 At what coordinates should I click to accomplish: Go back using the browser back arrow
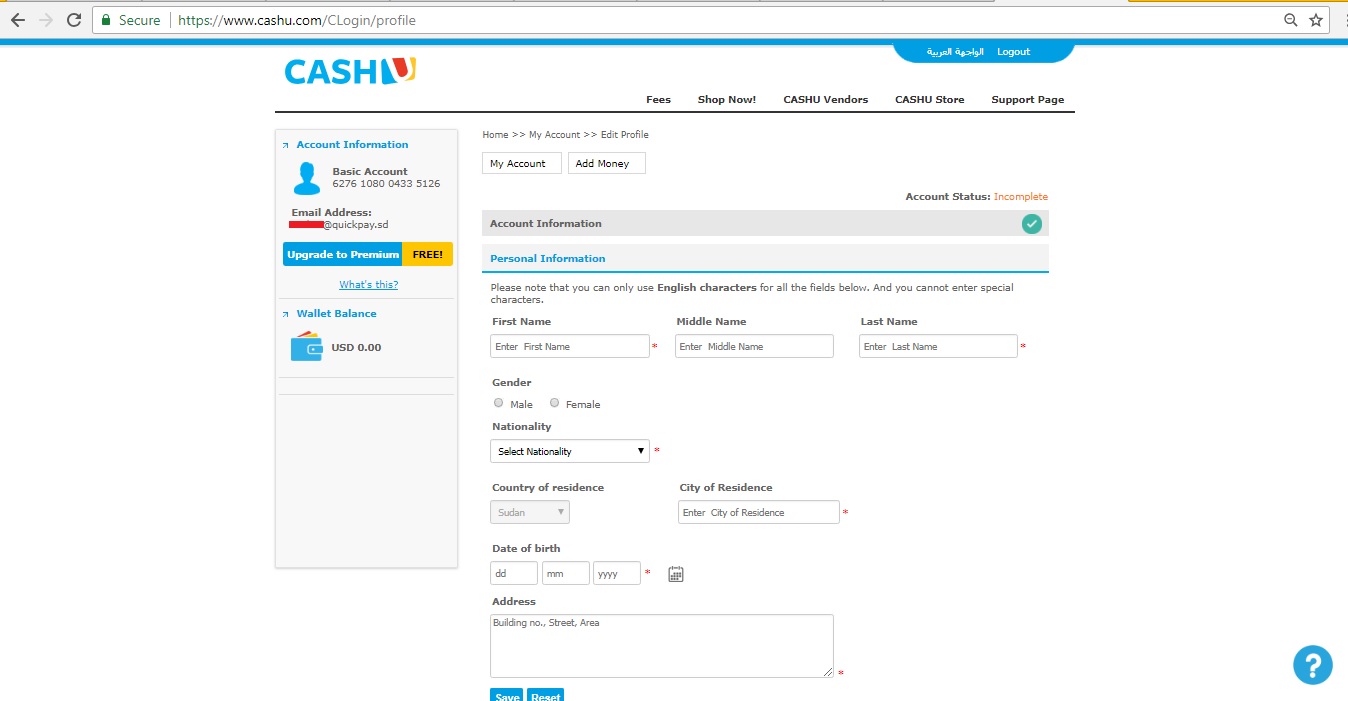pos(18,20)
